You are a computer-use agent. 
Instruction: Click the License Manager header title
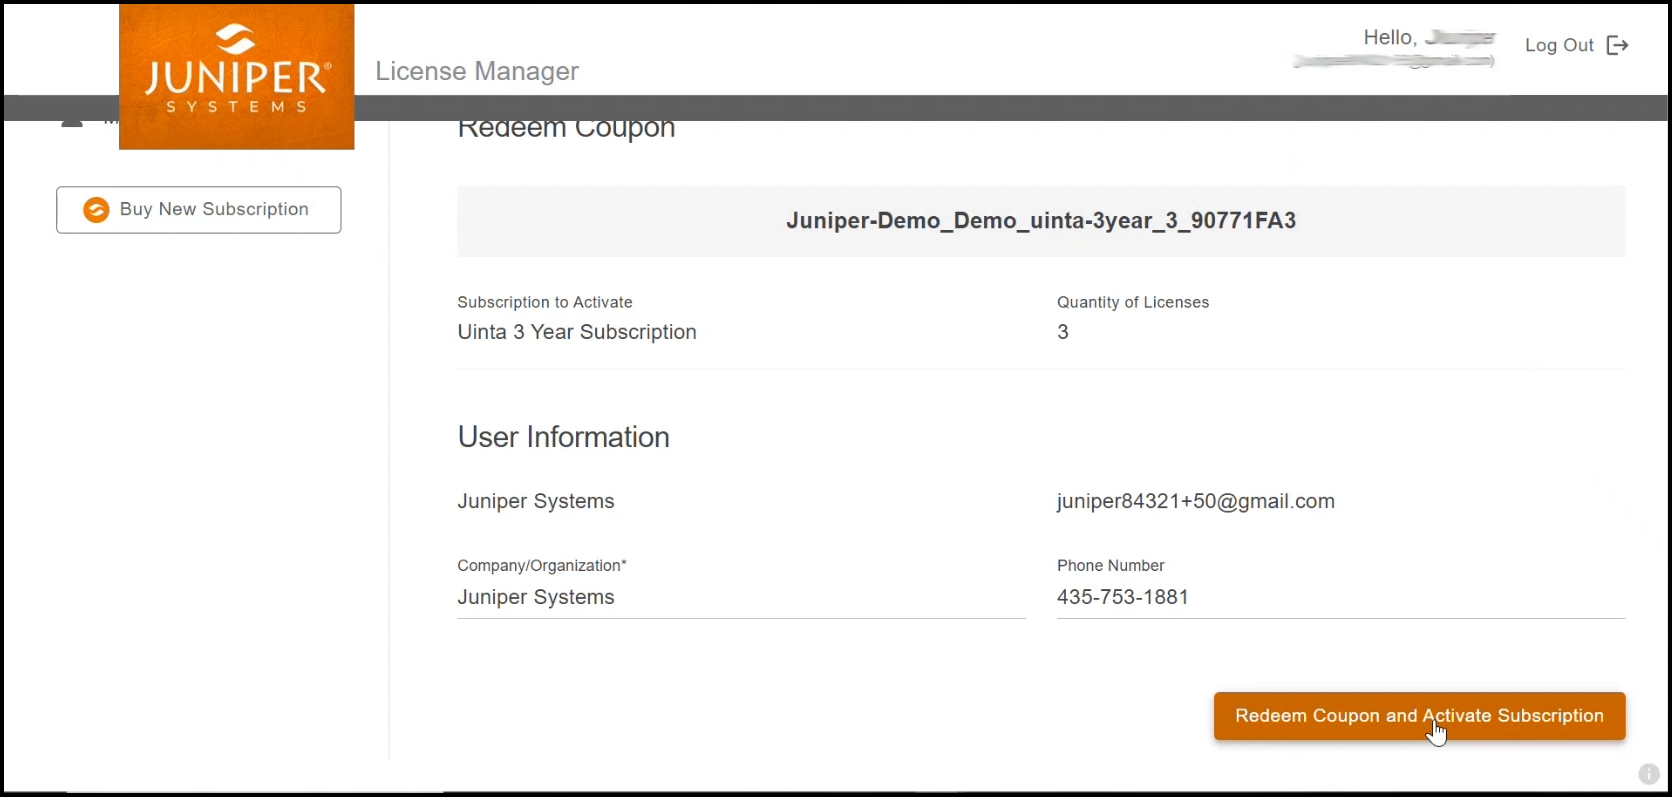pos(477,71)
